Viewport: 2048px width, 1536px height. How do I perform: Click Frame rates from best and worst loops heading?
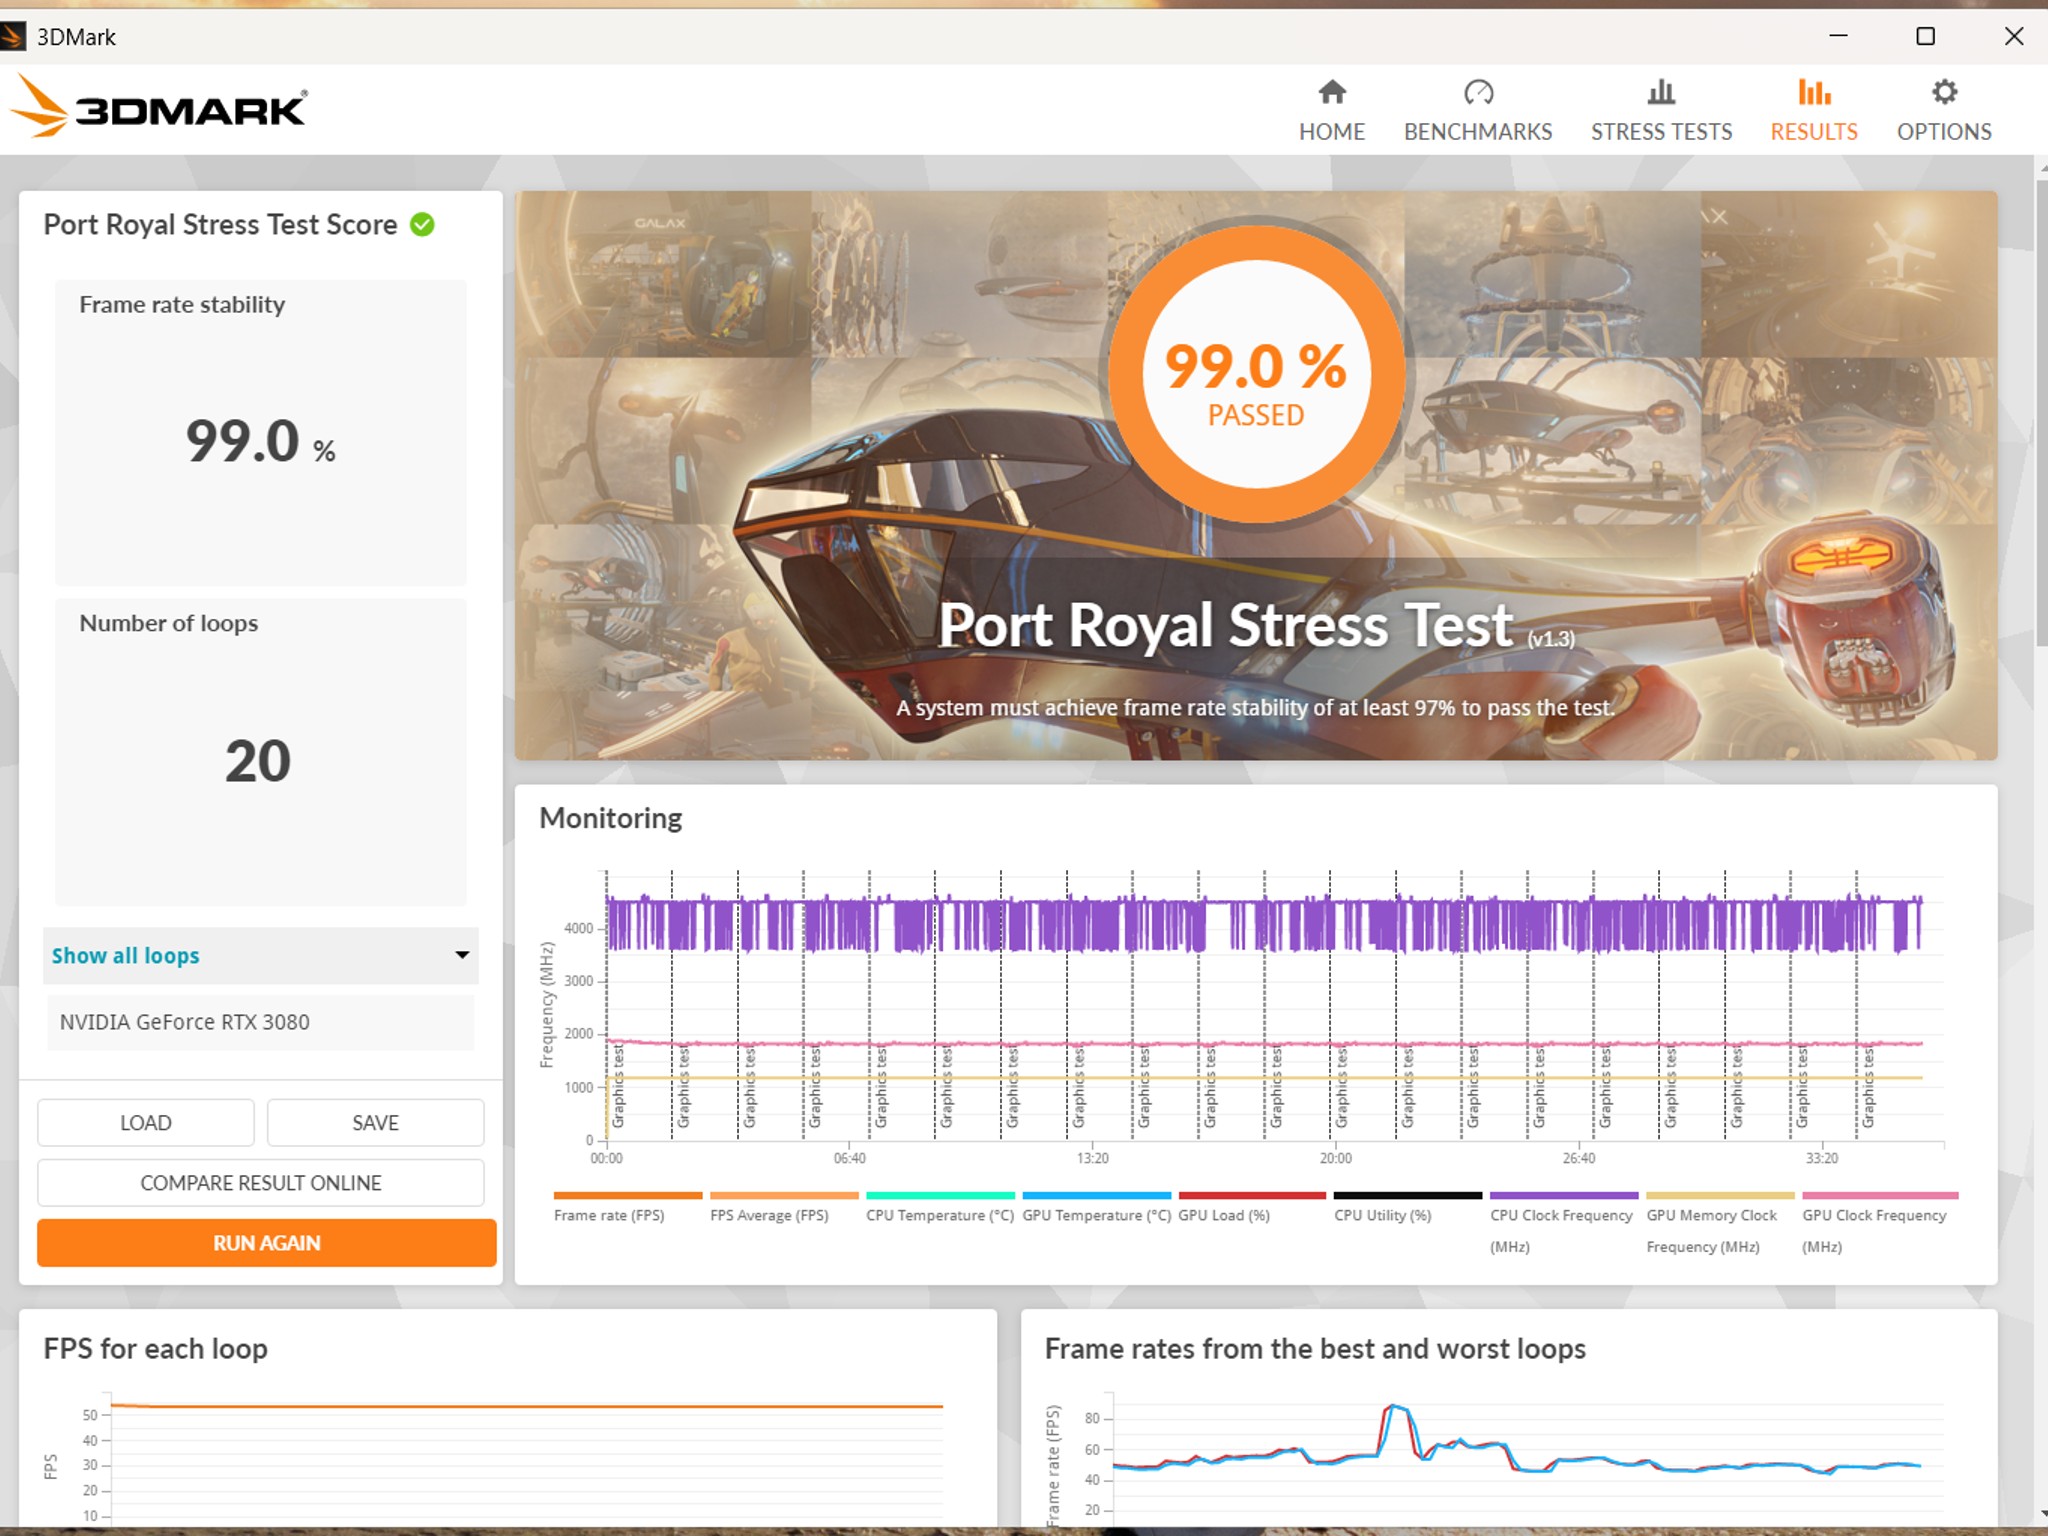pyautogui.click(x=1315, y=1349)
